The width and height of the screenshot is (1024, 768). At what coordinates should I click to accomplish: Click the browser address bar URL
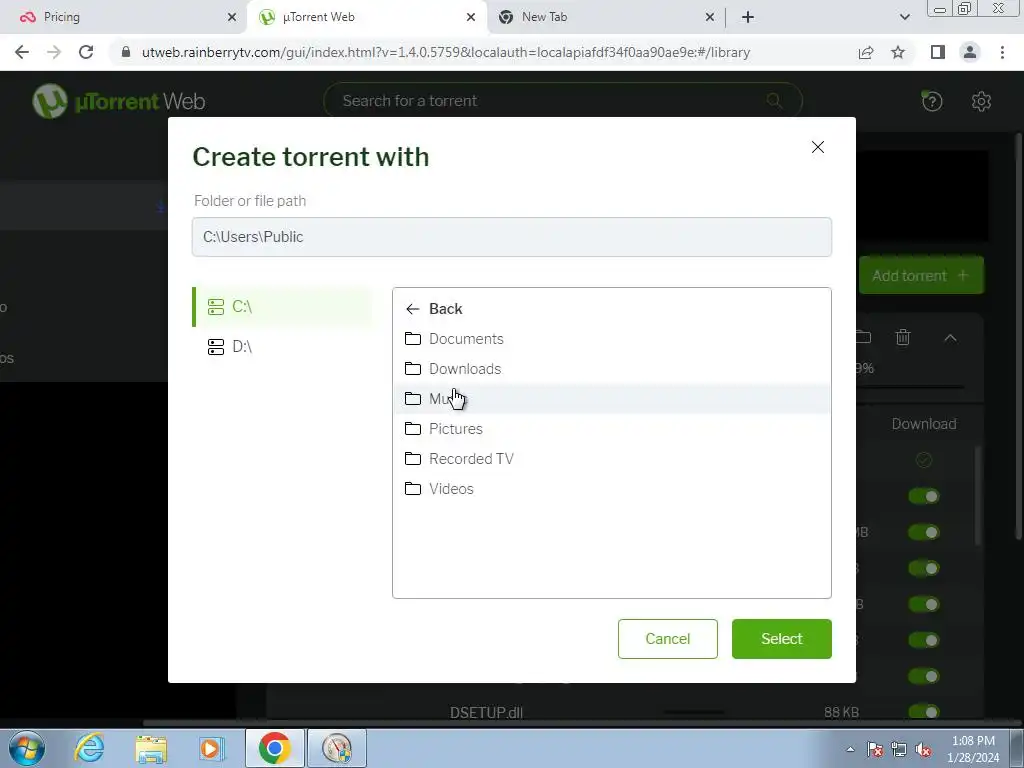tap(445, 52)
